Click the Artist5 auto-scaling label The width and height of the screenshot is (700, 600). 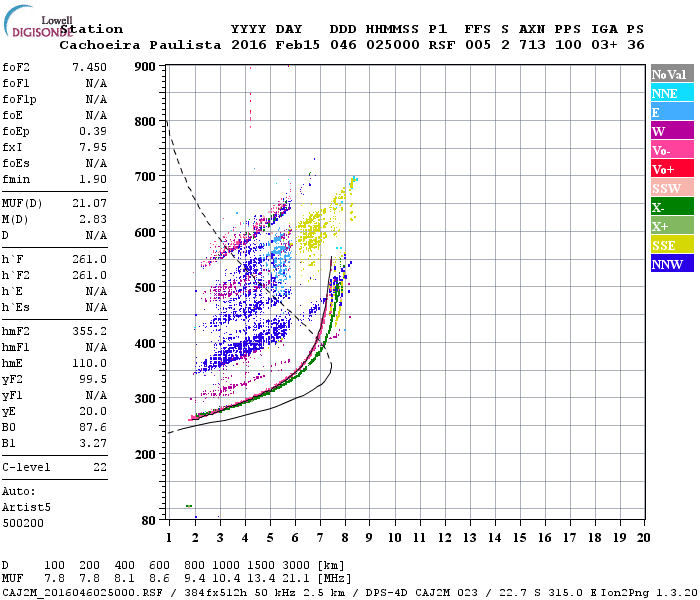point(26,507)
